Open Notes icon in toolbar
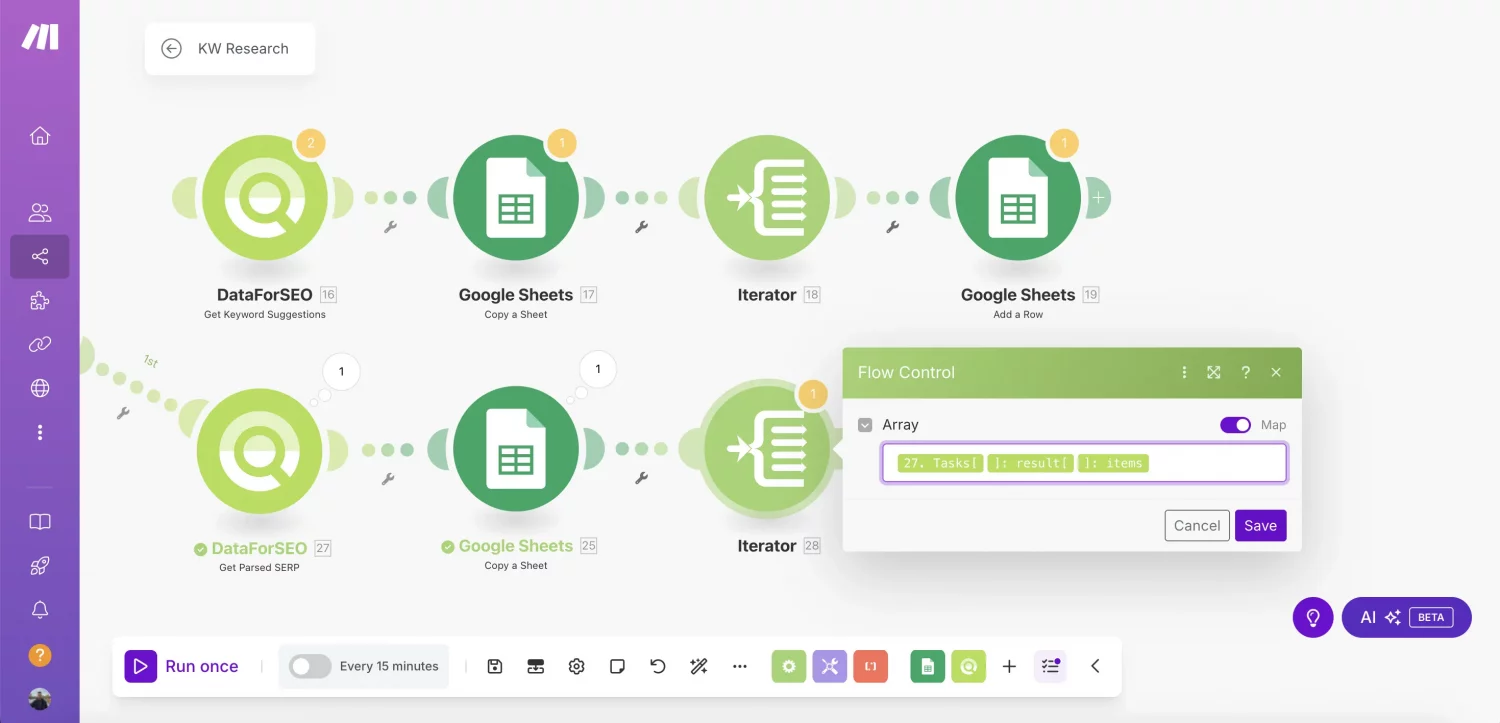 (x=617, y=666)
